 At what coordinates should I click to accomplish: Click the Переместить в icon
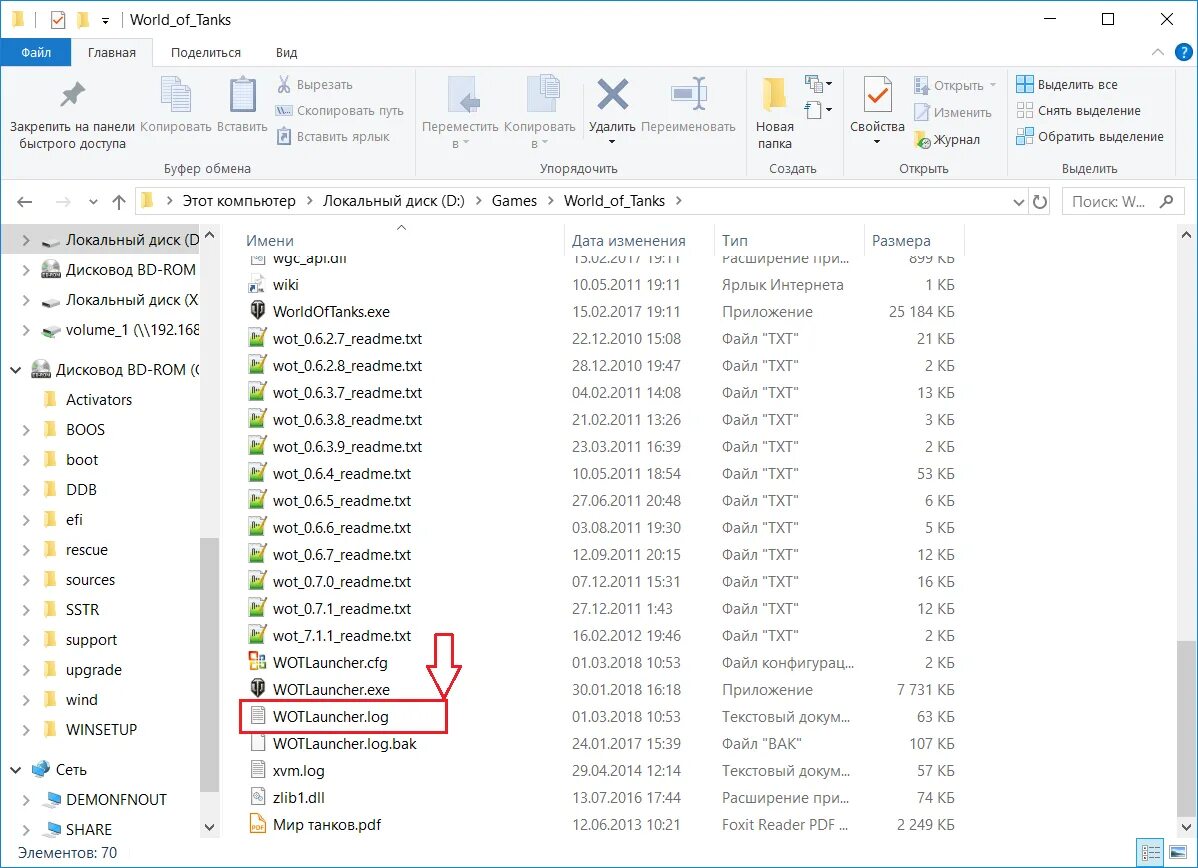click(463, 96)
